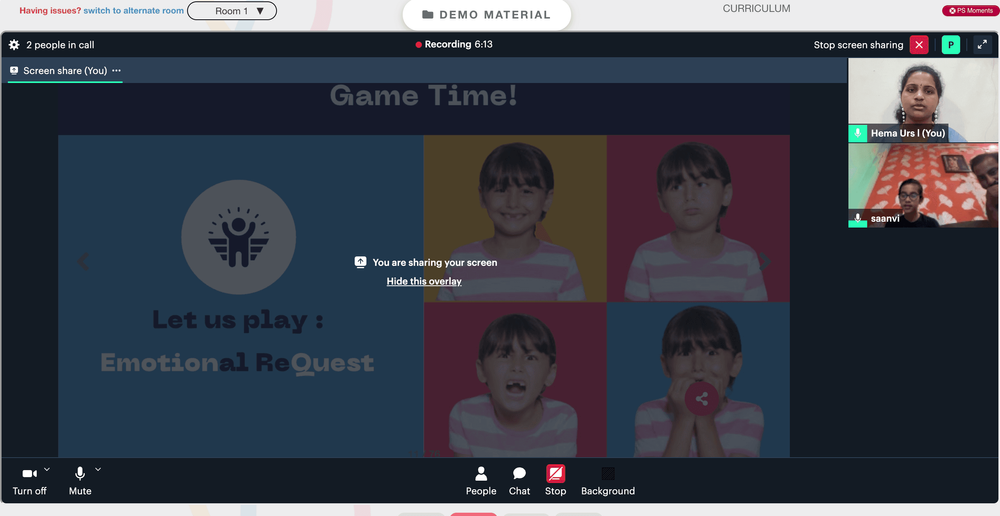Open the DEMO MATERIAL folder button
Viewport: 1000px width, 516px height.
click(487, 15)
